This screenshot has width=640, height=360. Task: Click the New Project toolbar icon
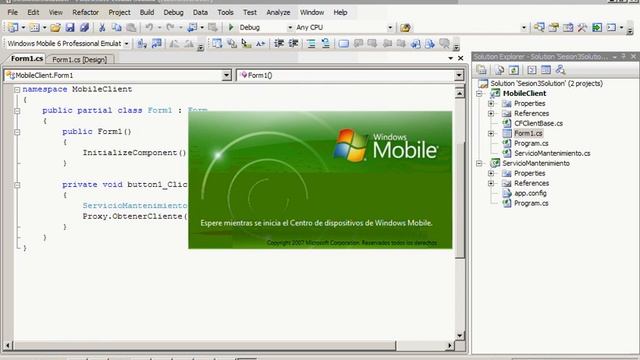tap(13, 27)
